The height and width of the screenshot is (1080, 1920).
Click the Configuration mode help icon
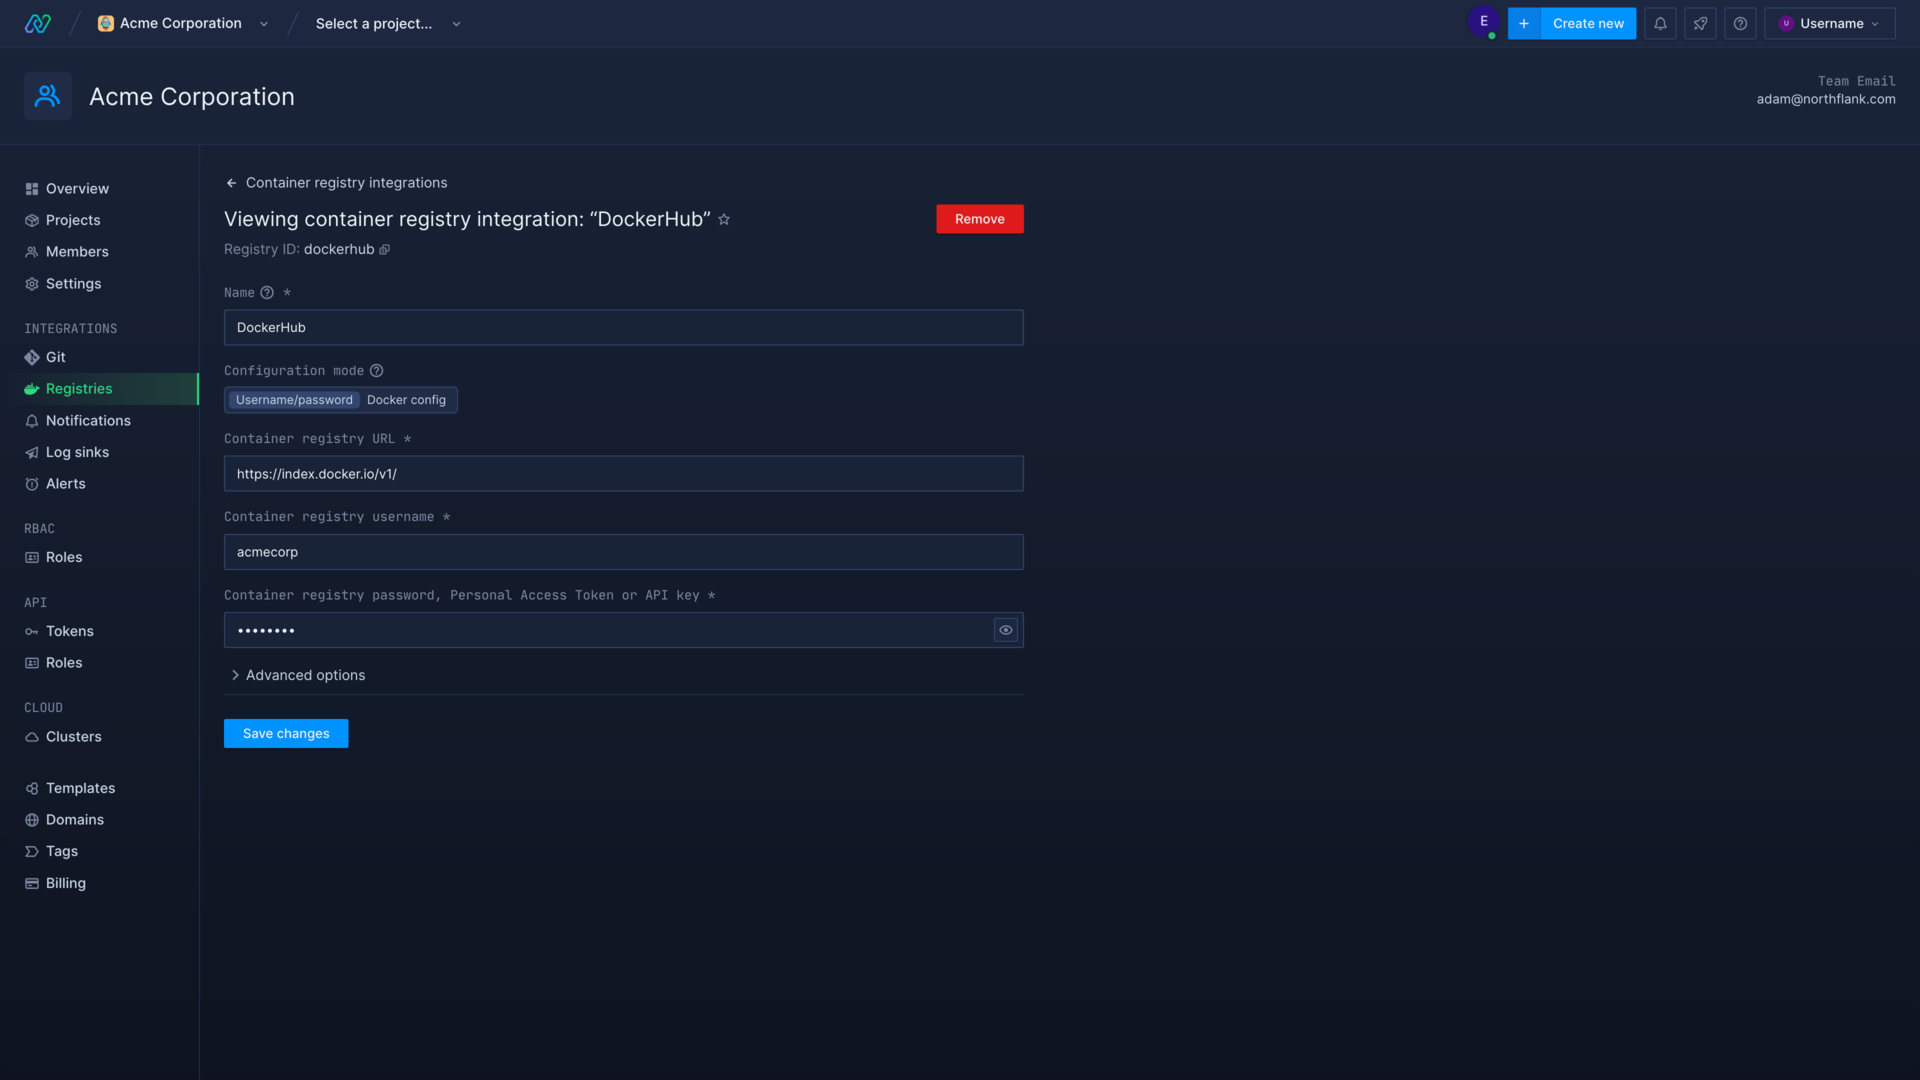pyautogui.click(x=376, y=371)
